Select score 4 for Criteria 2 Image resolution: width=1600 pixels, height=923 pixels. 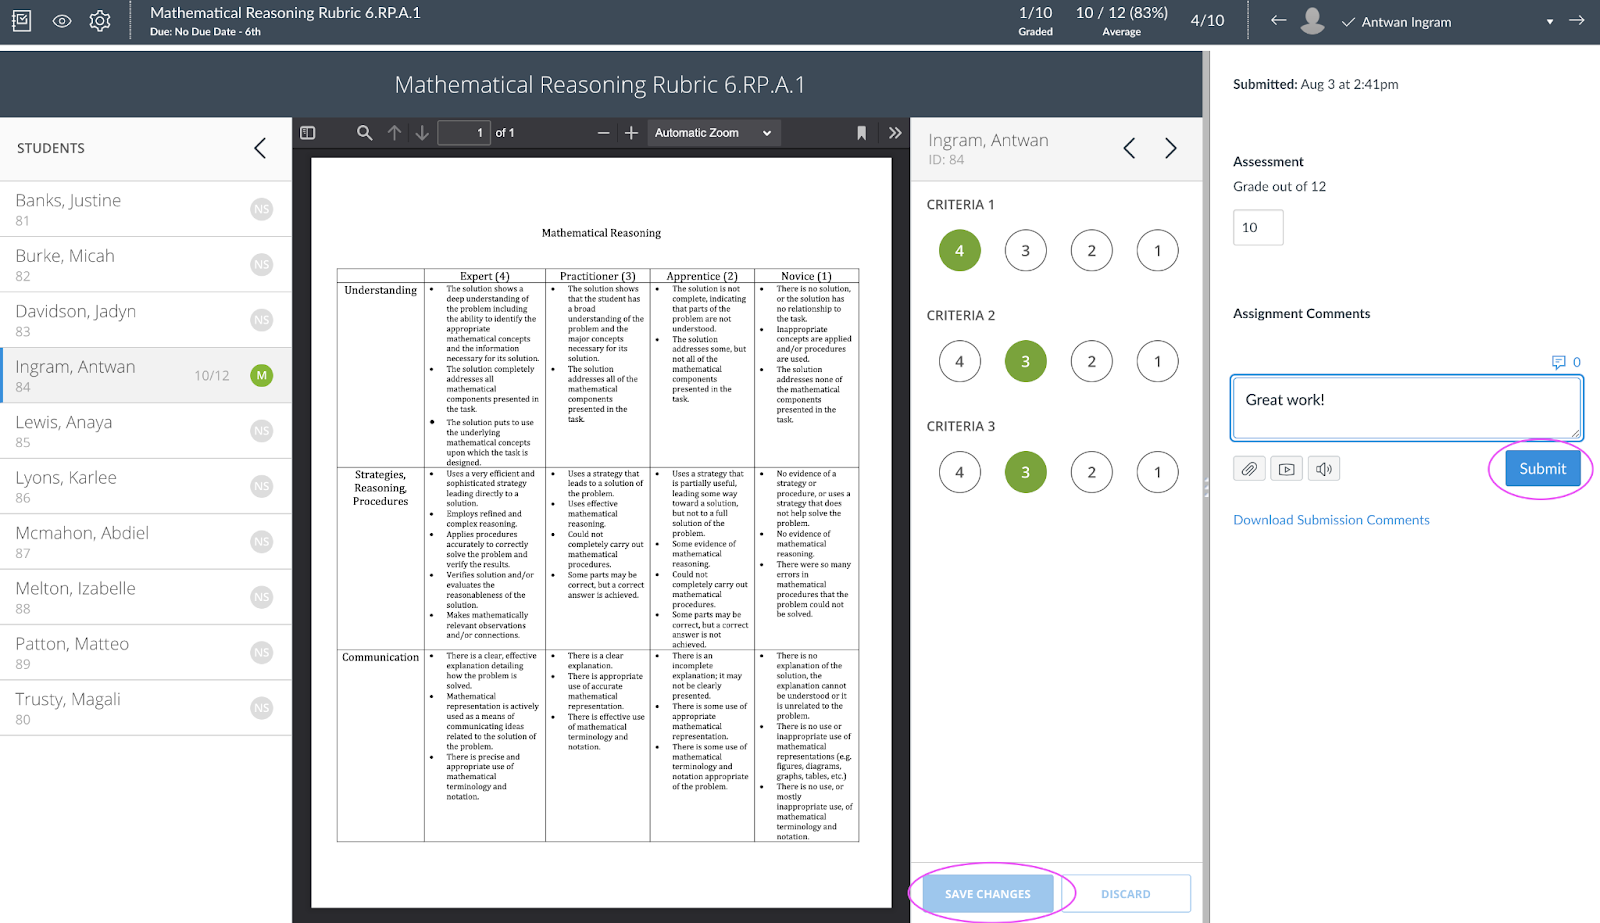click(959, 361)
